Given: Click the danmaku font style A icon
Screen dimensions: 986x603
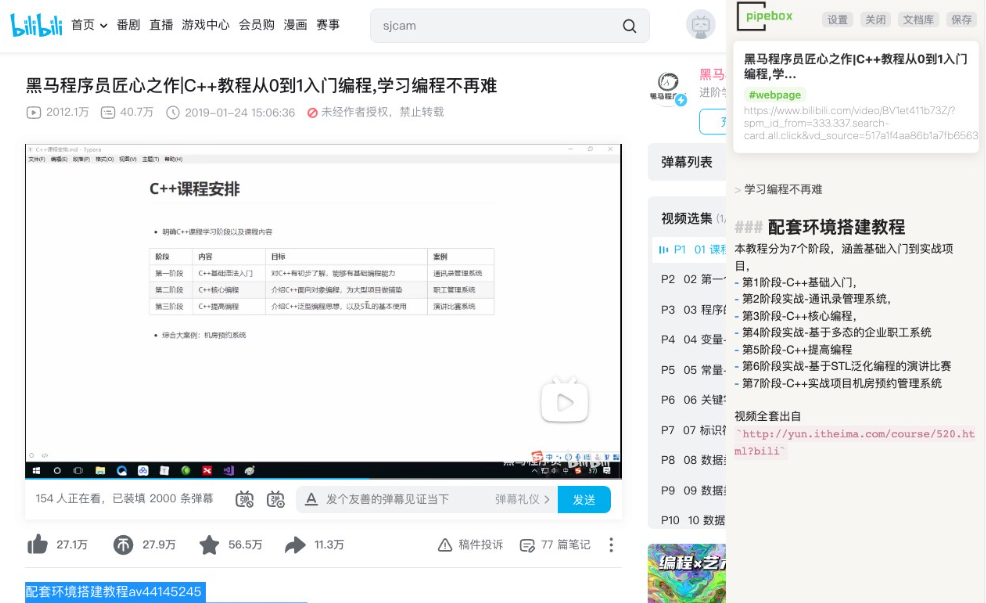Looking at the screenshot, I should [311, 499].
